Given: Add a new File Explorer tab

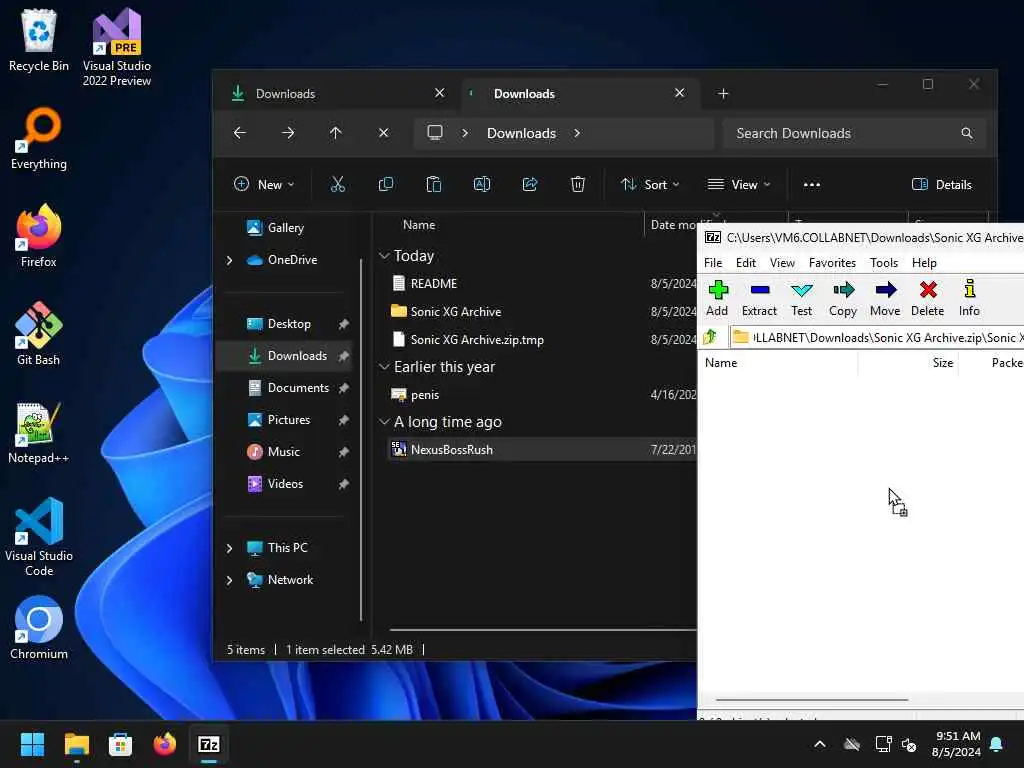Looking at the screenshot, I should pyautogui.click(x=723, y=94).
